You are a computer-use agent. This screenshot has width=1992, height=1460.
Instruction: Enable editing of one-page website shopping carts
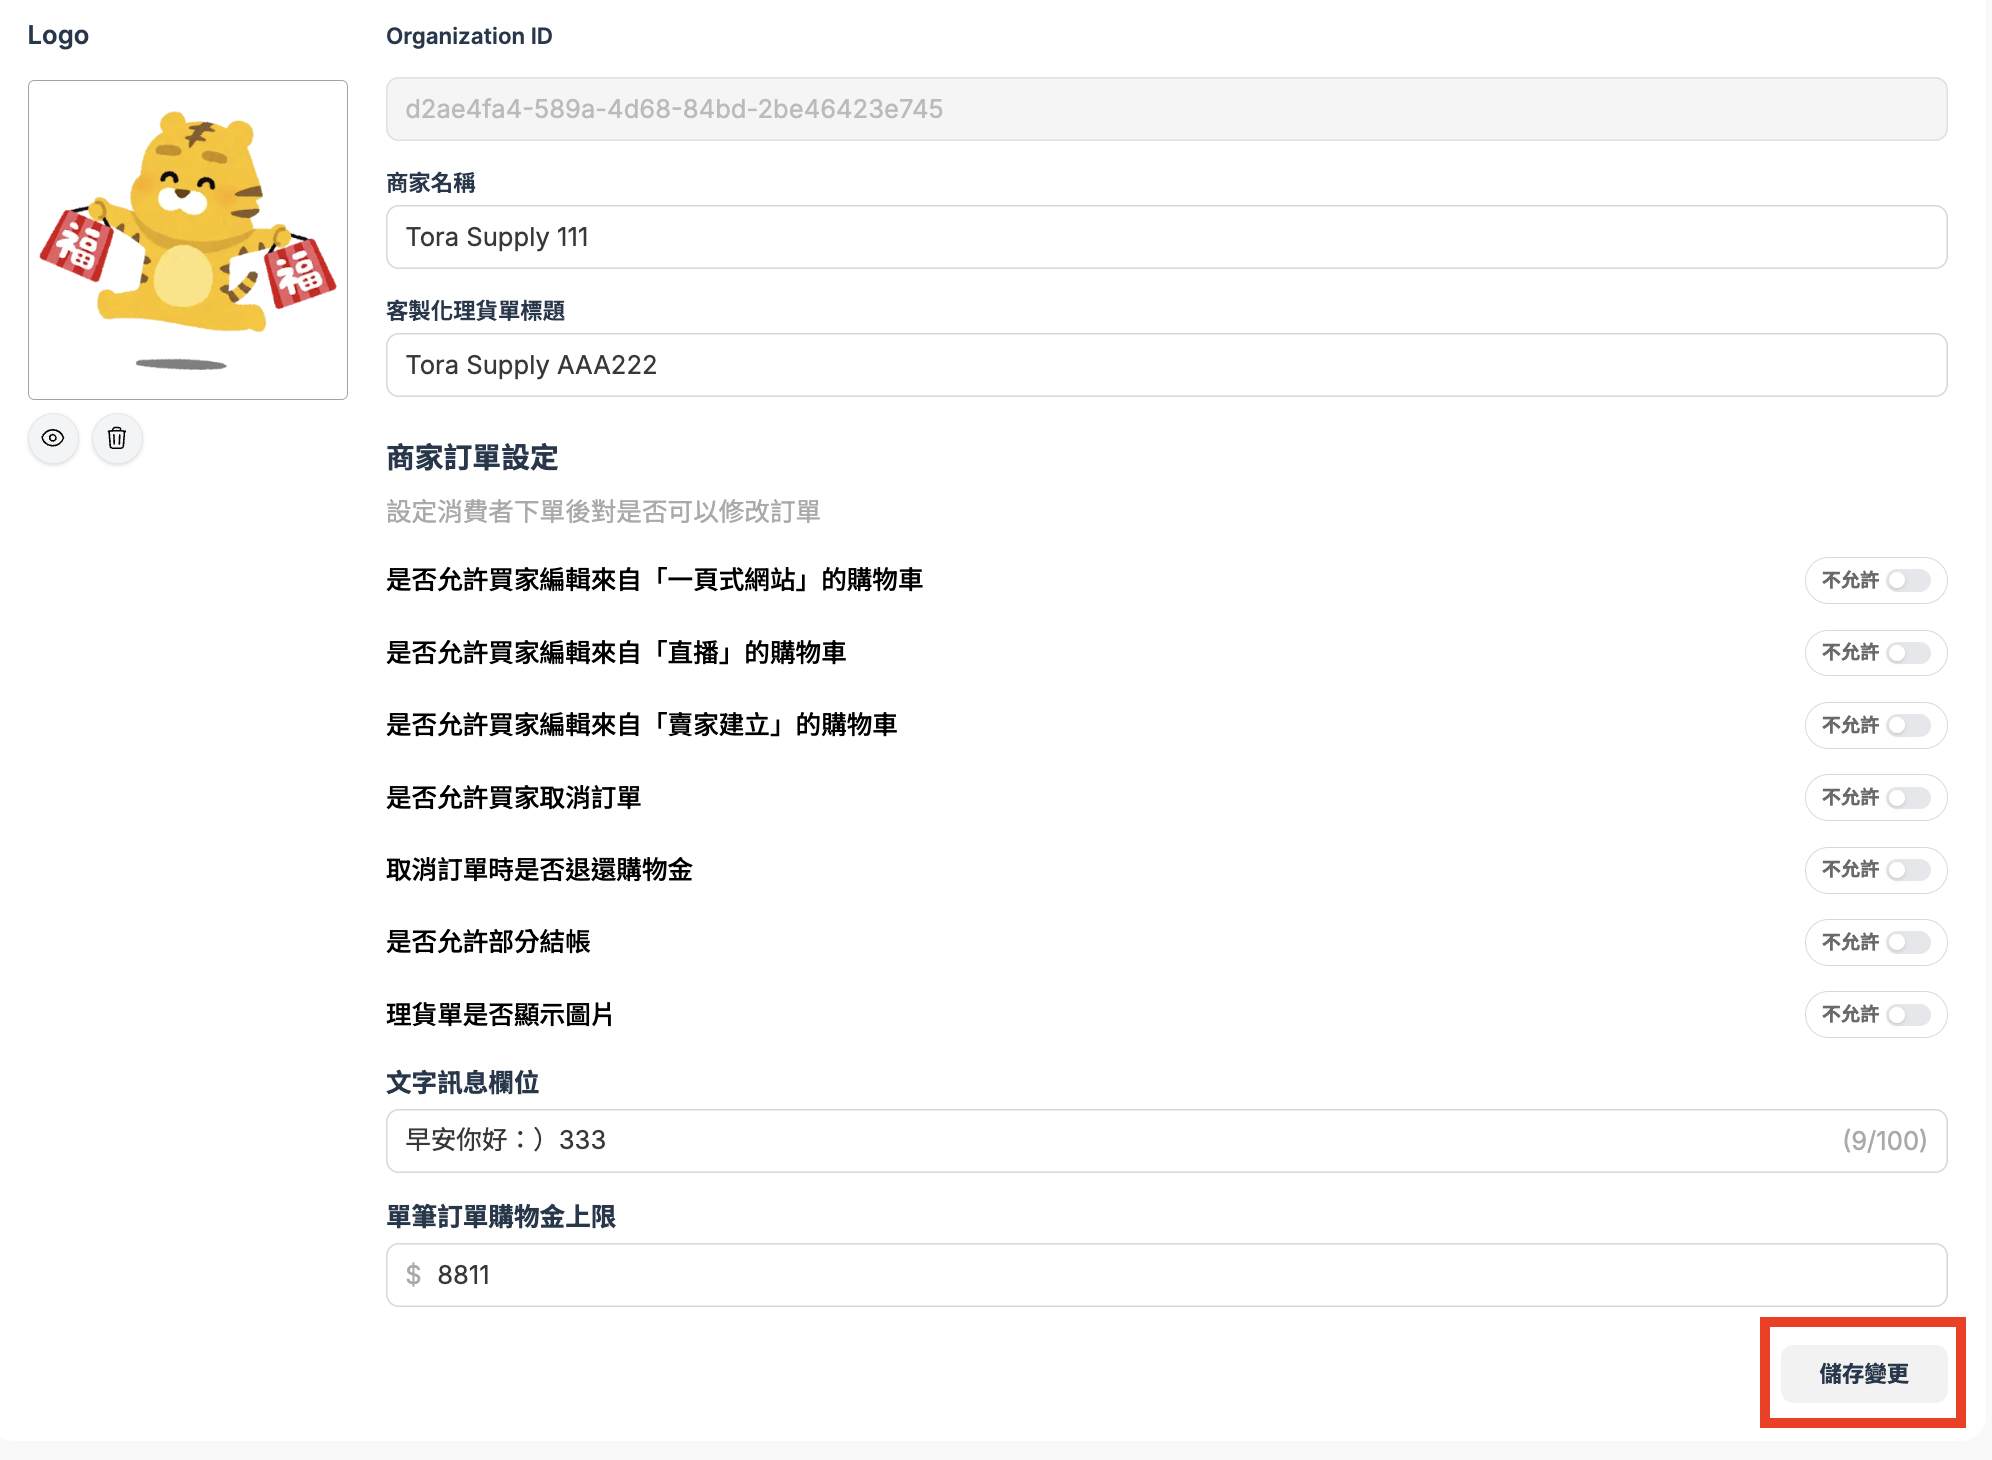click(1908, 580)
